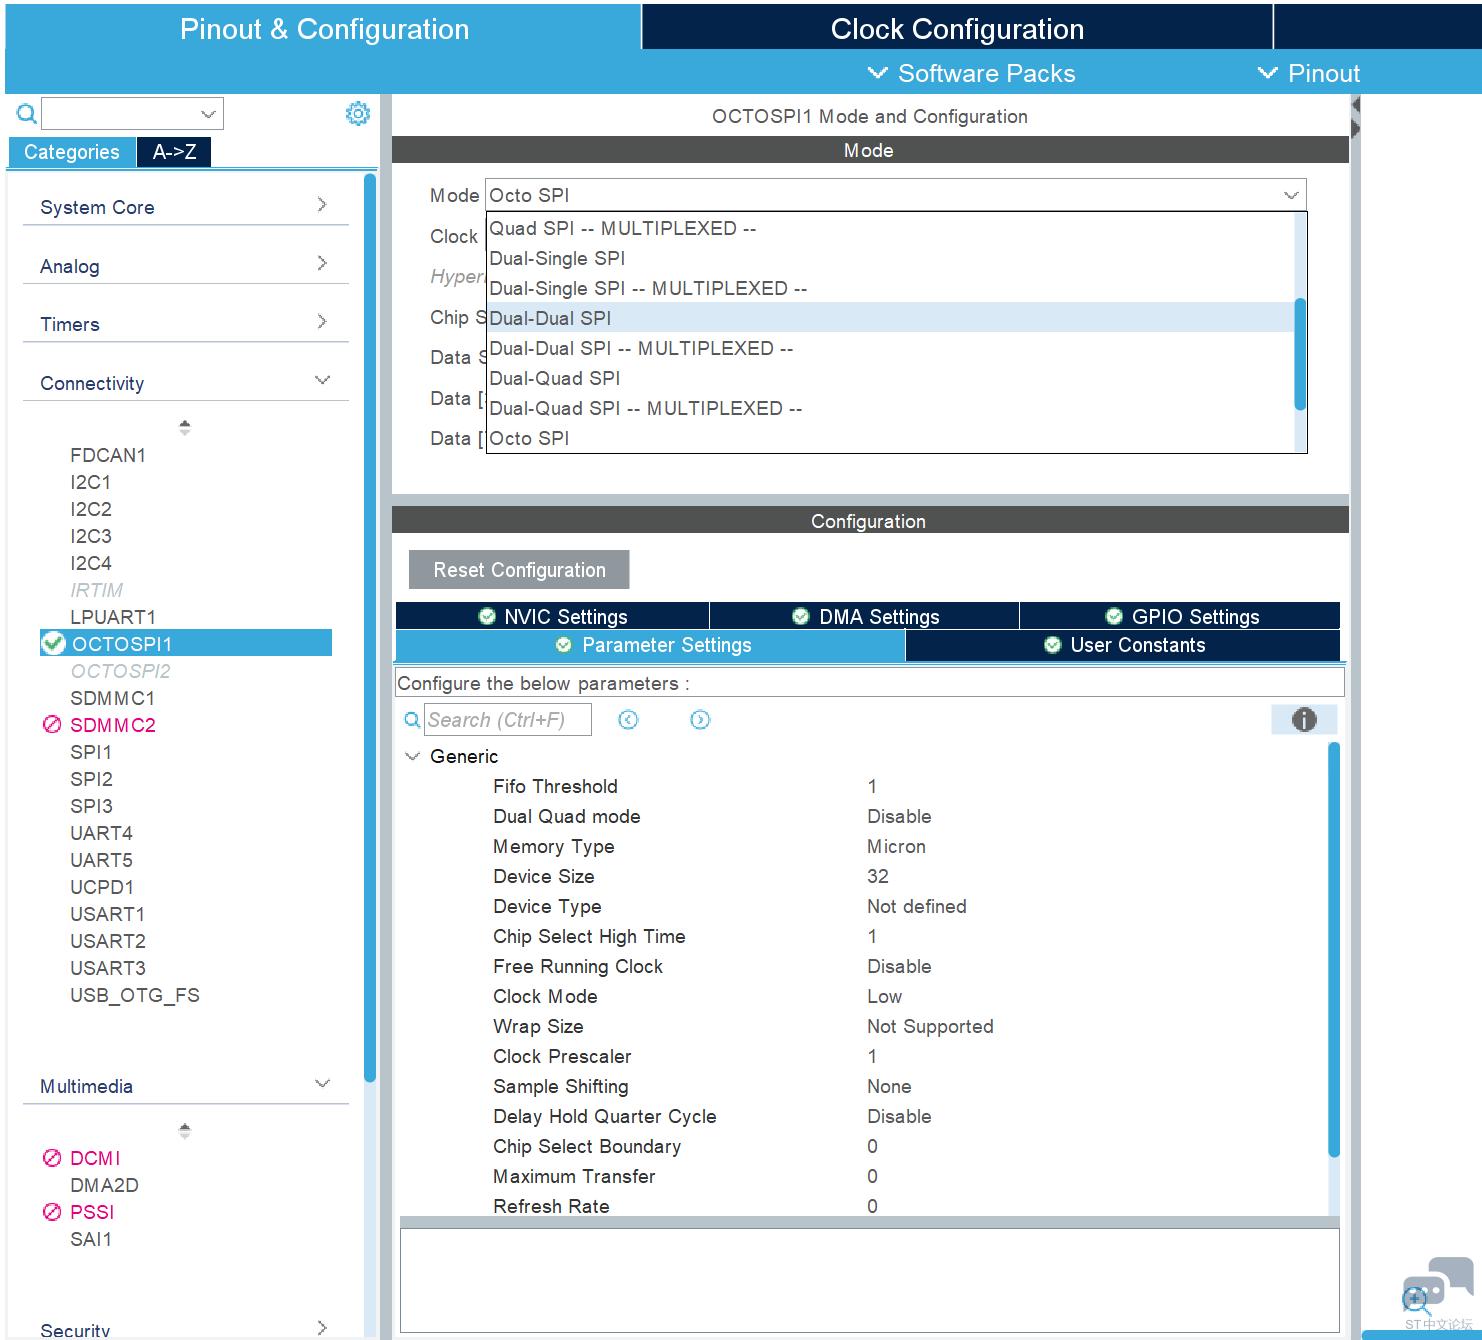The image size is (1482, 1340).
Task: Click the settings gear icon above categories
Action: click(x=357, y=114)
